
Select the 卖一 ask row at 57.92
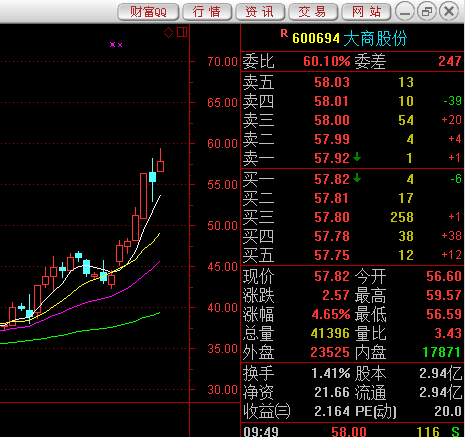pos(352,158)
